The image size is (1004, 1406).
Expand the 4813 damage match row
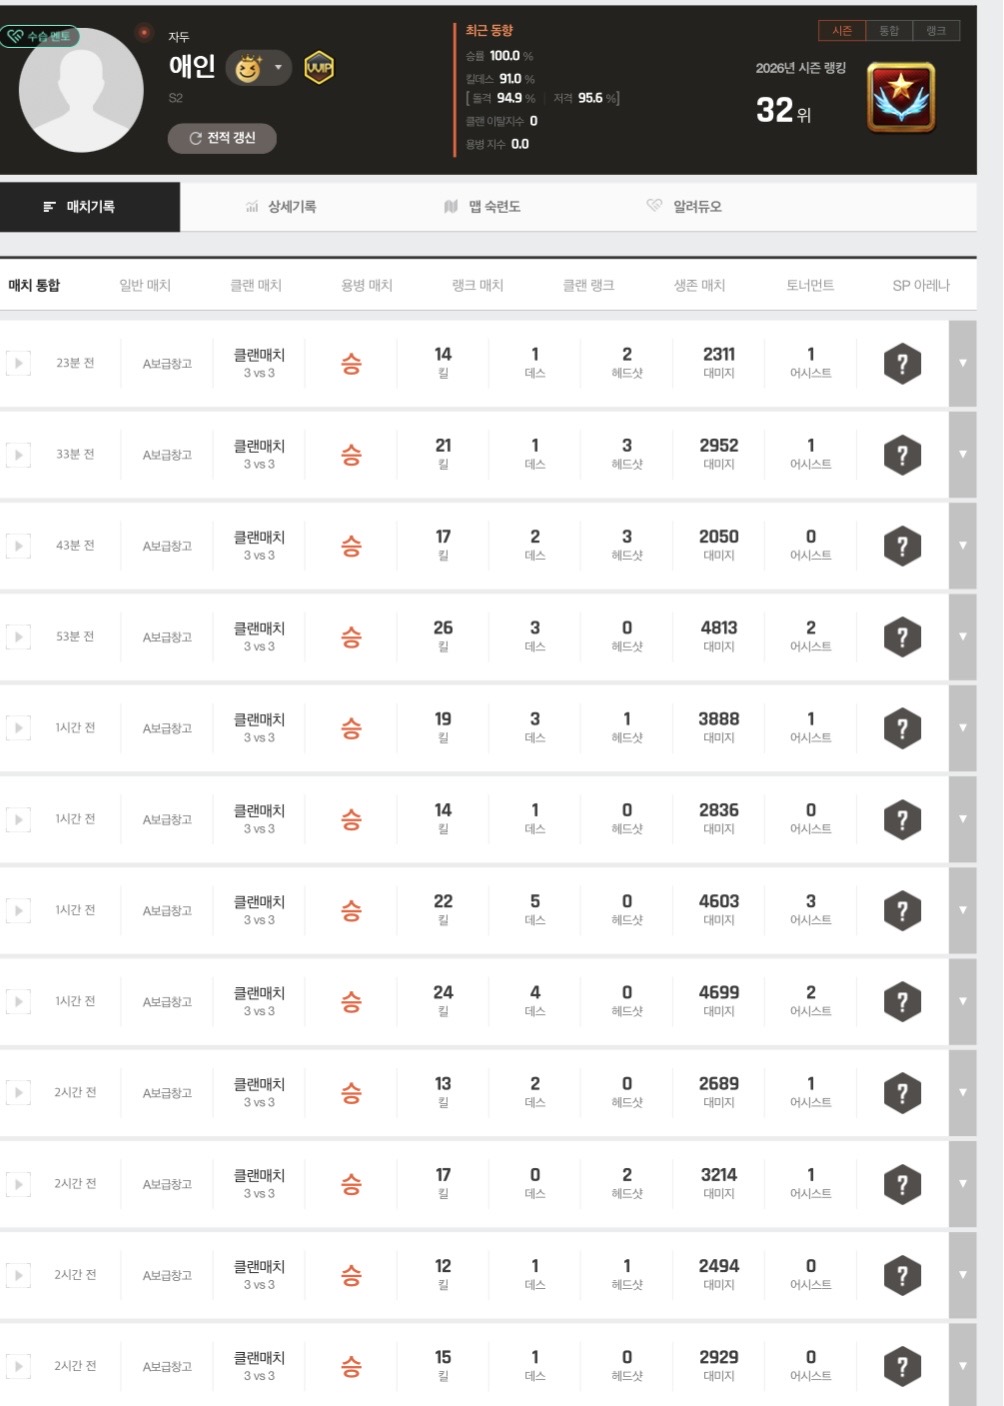(962, 637)
